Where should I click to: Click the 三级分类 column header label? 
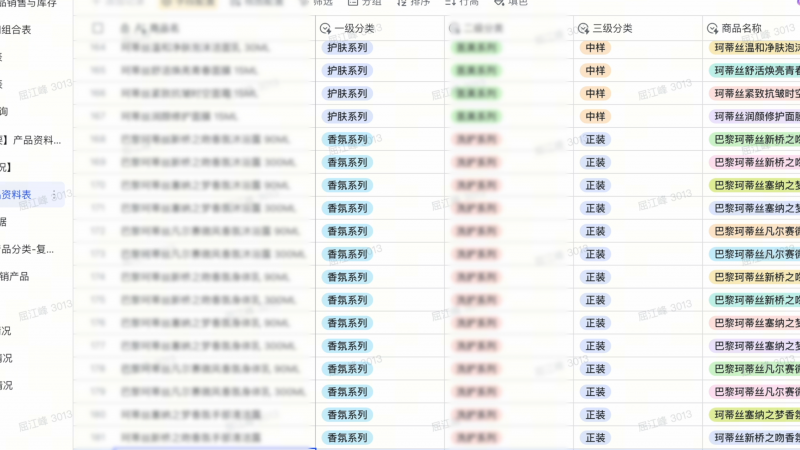click(614, 29)
